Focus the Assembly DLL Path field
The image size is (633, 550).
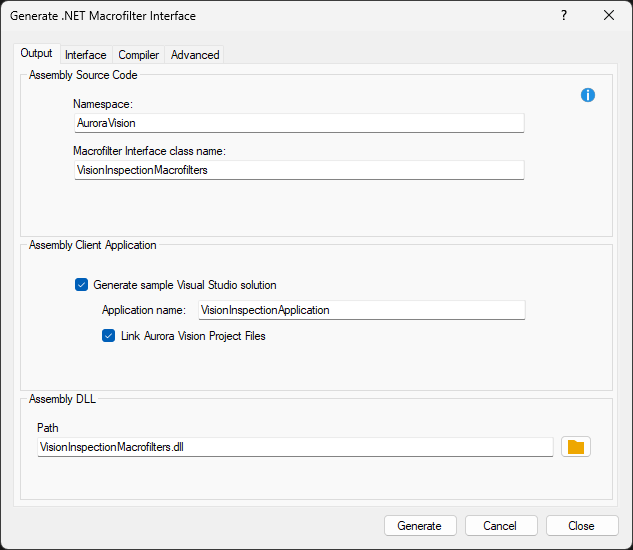tap(294, 448)
